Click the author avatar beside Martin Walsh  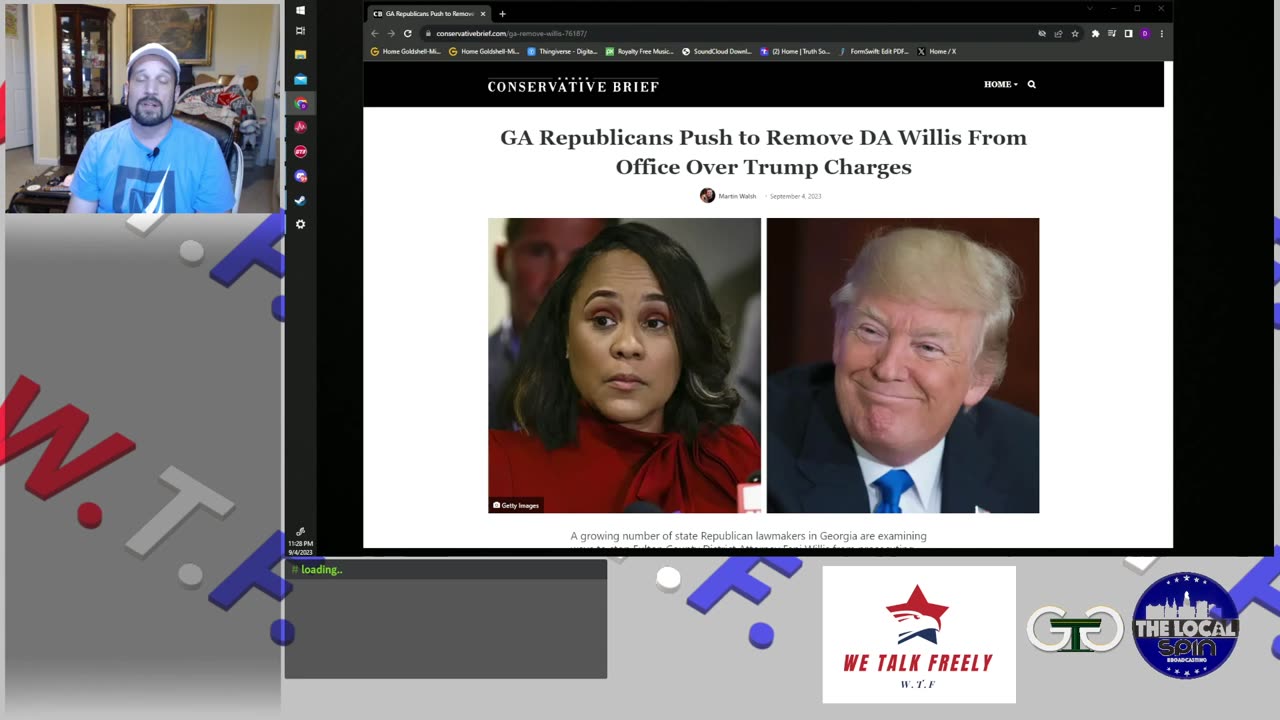(x=707, y=195)
